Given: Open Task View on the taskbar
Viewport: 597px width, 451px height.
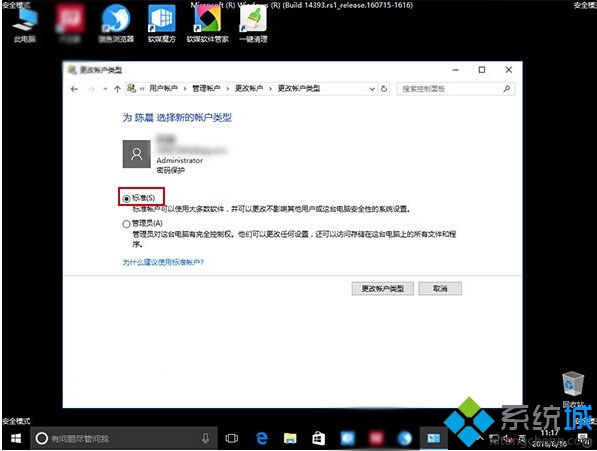Looking at the screenshot, I should (x=231, y=438).
